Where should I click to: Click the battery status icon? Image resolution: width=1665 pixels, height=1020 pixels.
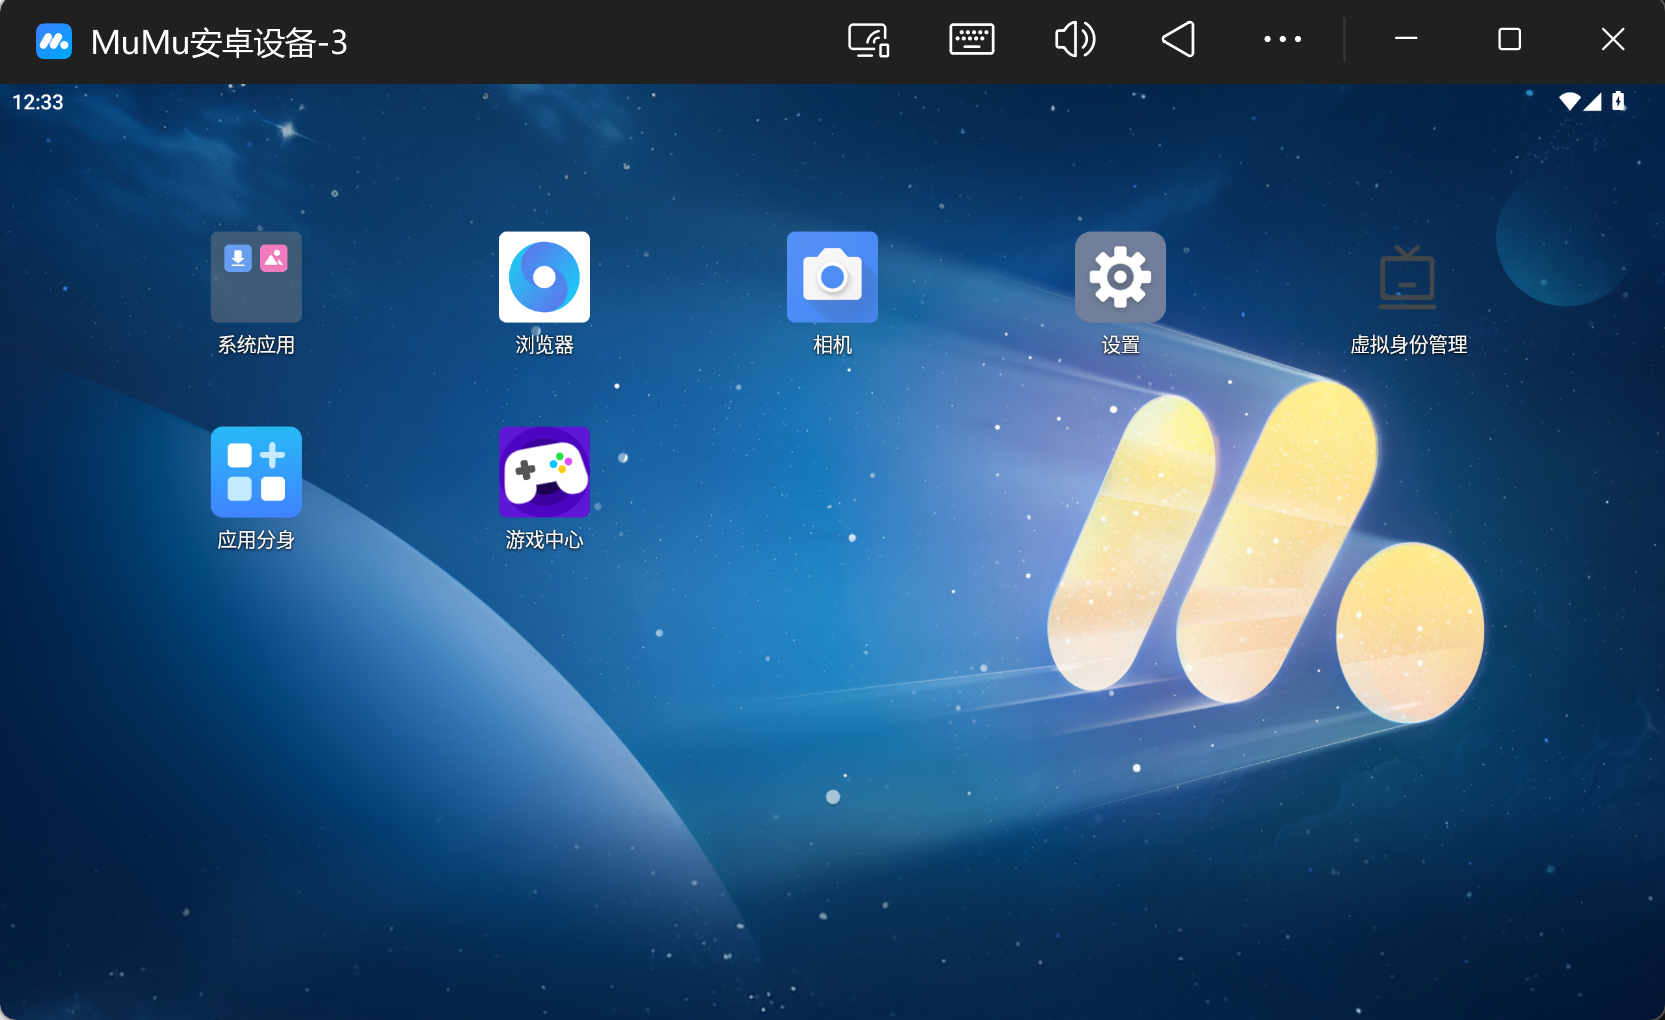coord(1619,101)
